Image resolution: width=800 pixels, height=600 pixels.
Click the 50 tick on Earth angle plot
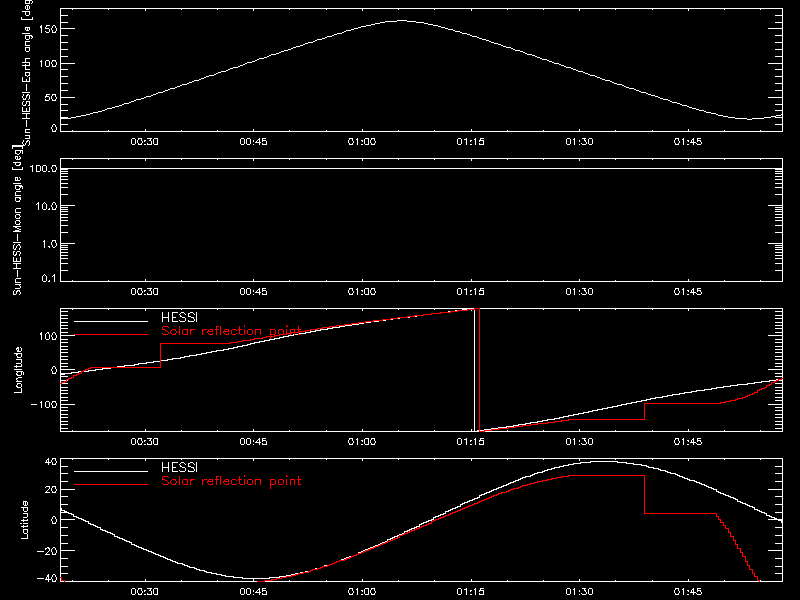click(x=51, y=97)
